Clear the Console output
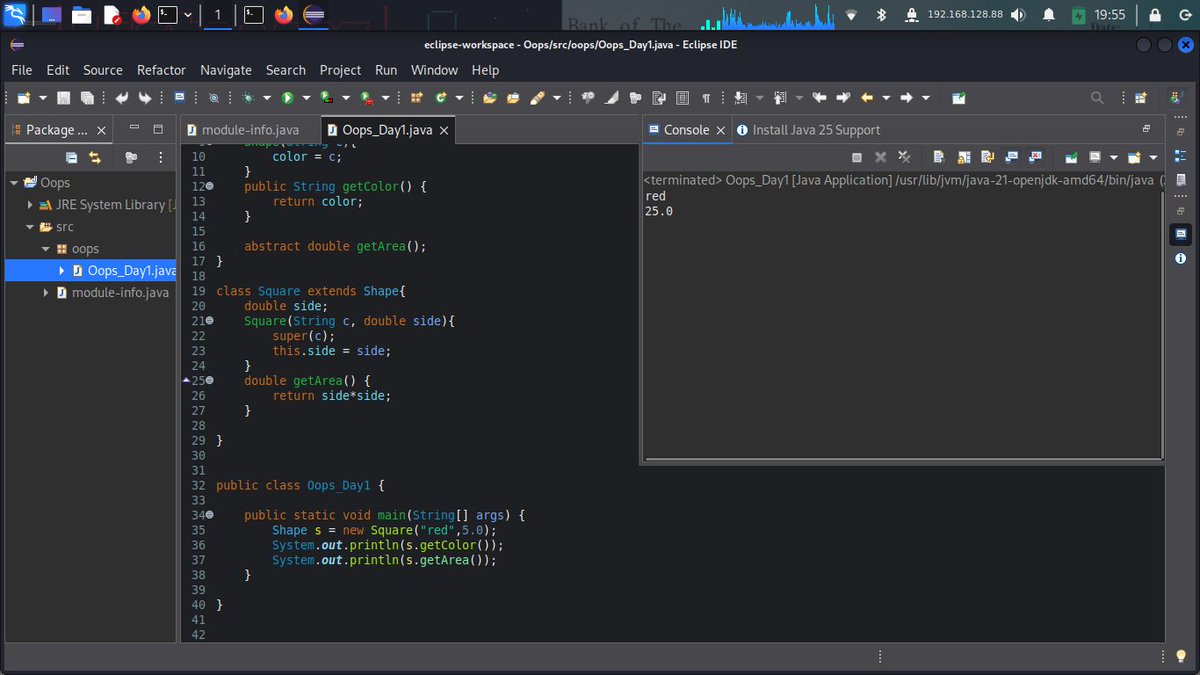The width and height of the screenshot is (1200, 675). pos(938,157)
